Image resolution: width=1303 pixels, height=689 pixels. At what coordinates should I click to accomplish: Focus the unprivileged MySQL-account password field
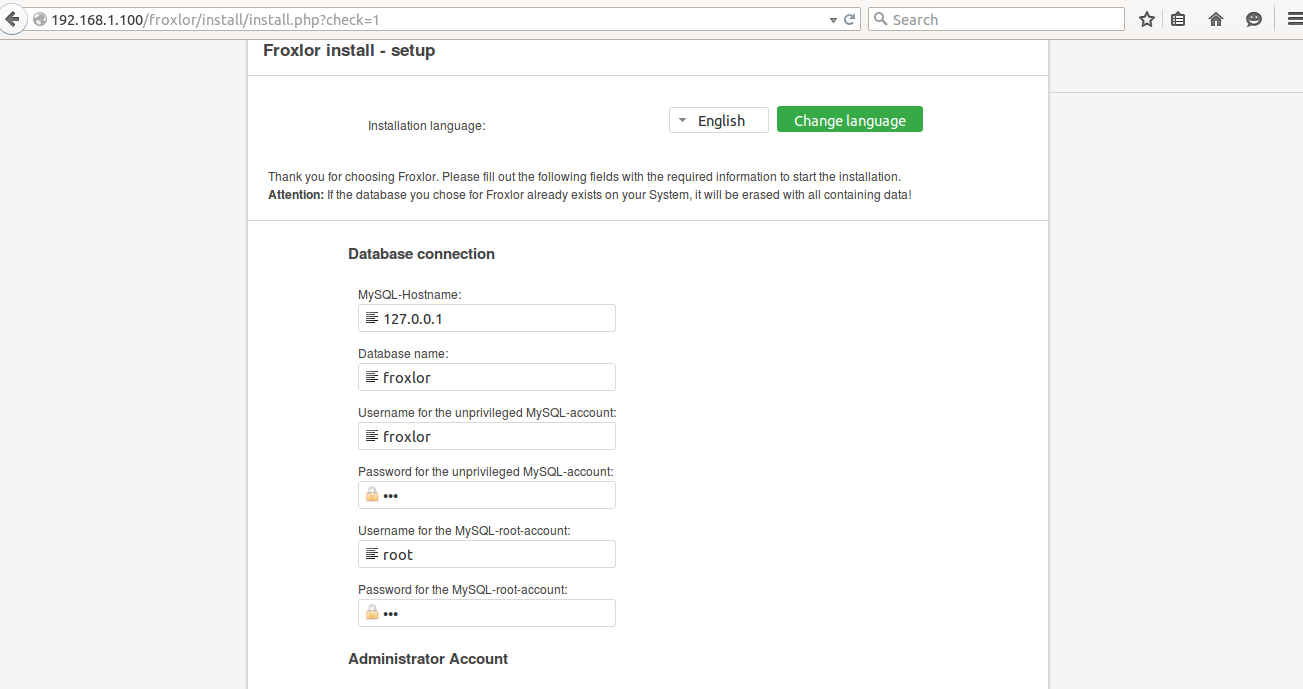[487, 495]
